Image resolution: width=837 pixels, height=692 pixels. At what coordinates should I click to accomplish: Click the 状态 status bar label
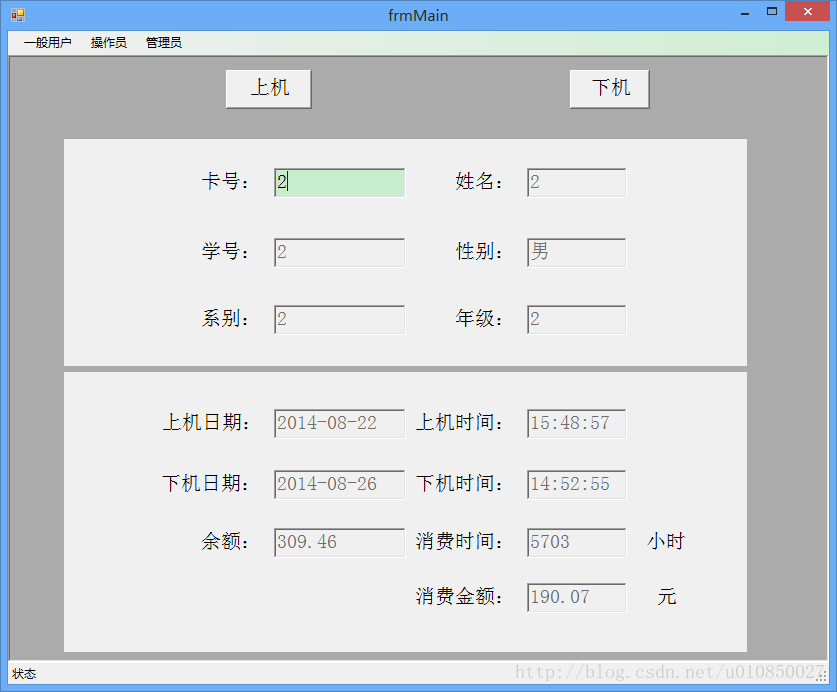pyautogui.click(x=24, y=674)
